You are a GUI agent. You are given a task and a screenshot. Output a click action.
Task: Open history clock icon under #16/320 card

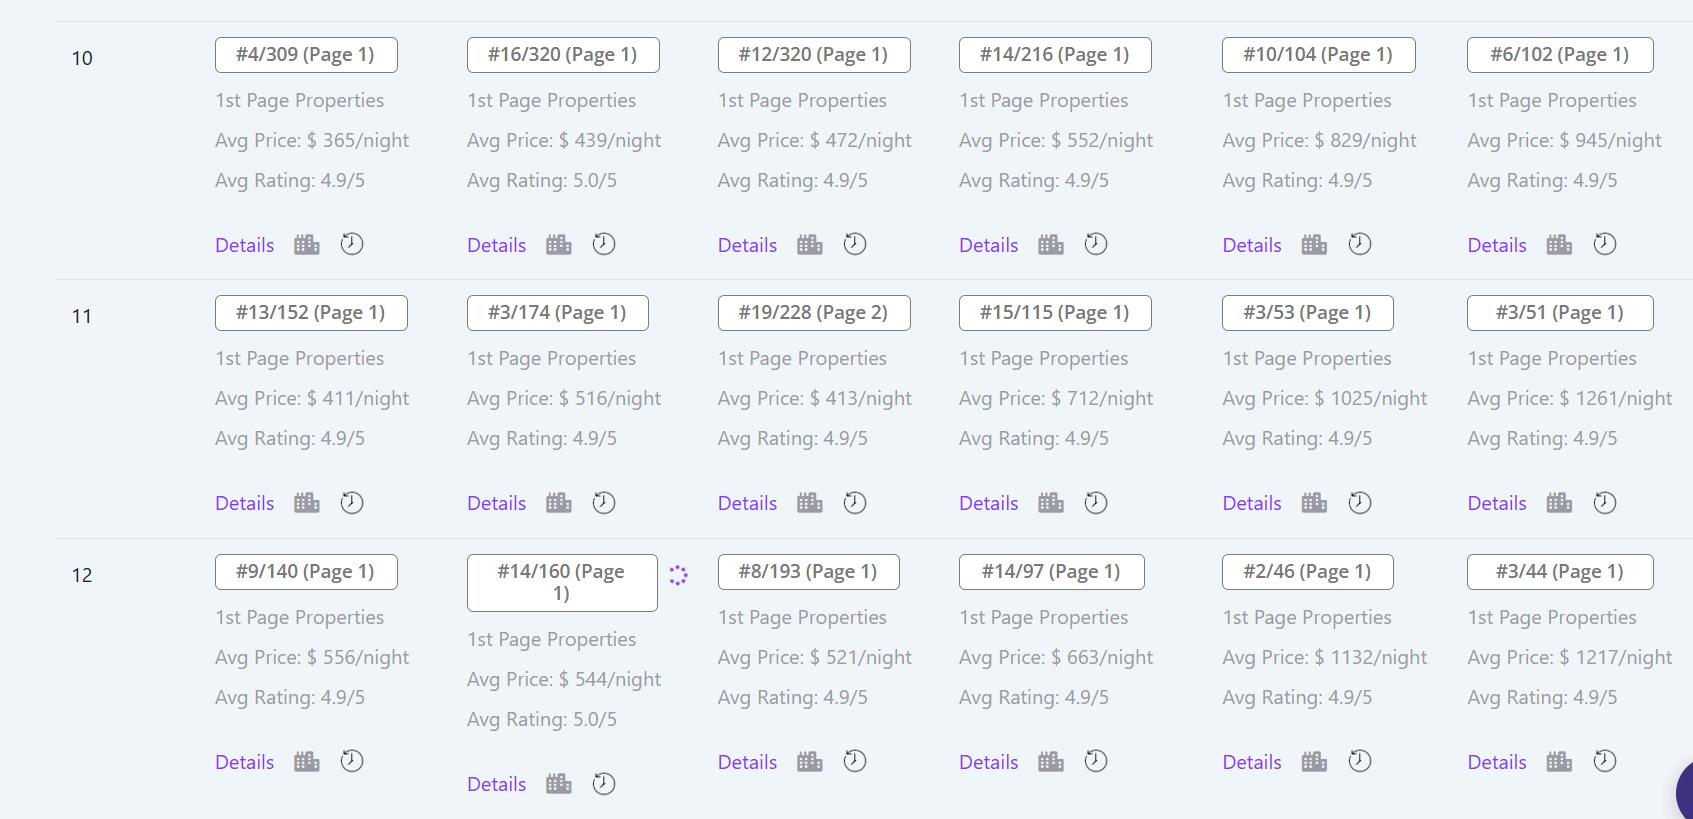604,244
